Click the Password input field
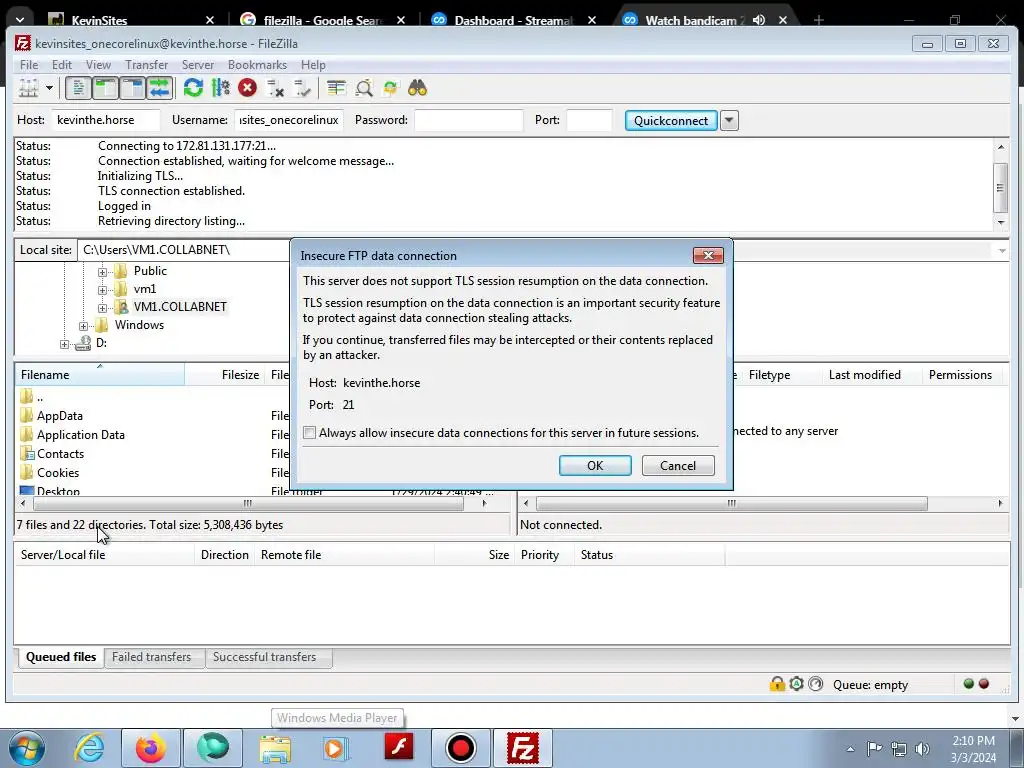This screenshot has width=1024, height=768. pyautogui.click(x=468, y=120)
